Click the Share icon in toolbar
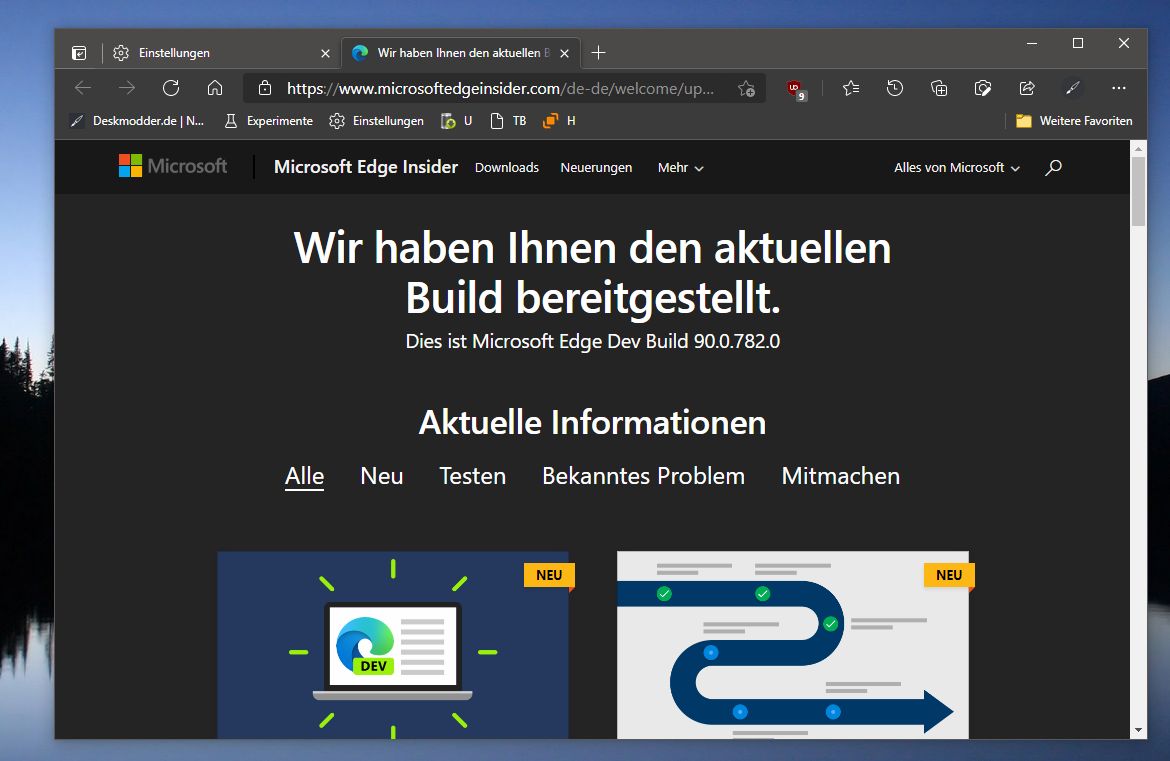1170x761 pixels. pyautogui.click(x=1027, y=88)
